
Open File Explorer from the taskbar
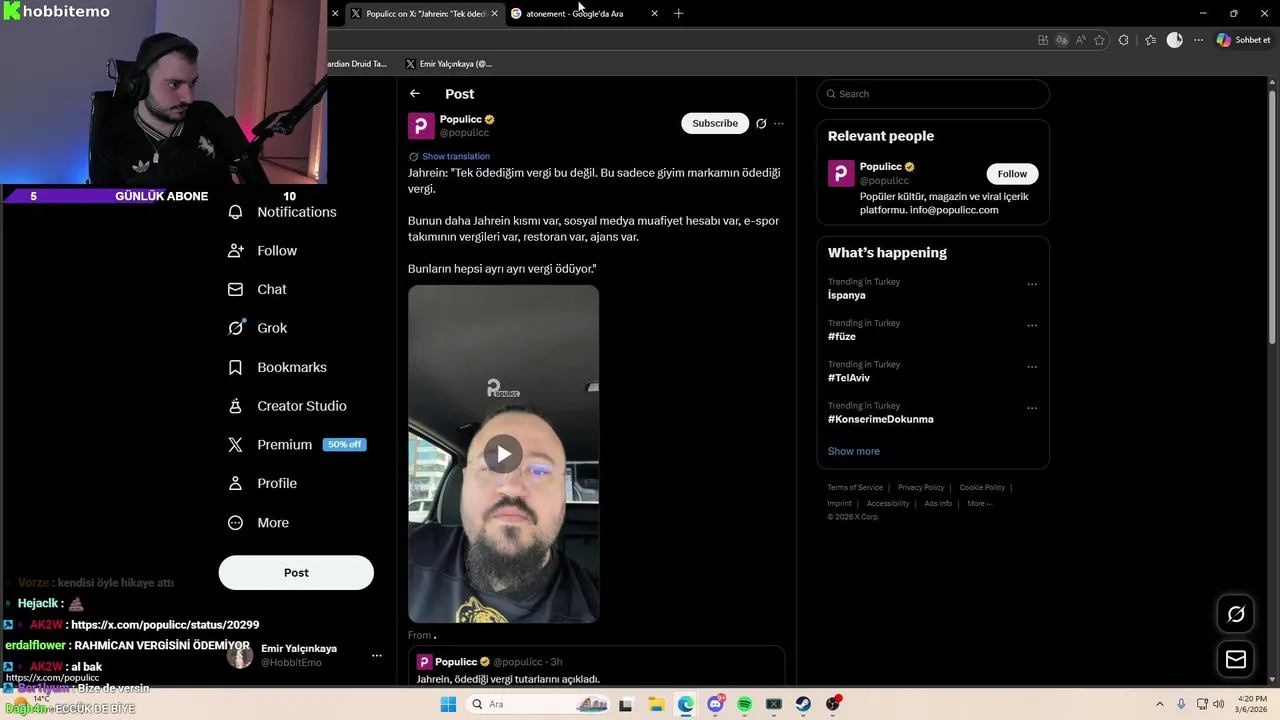coord(656,704)
